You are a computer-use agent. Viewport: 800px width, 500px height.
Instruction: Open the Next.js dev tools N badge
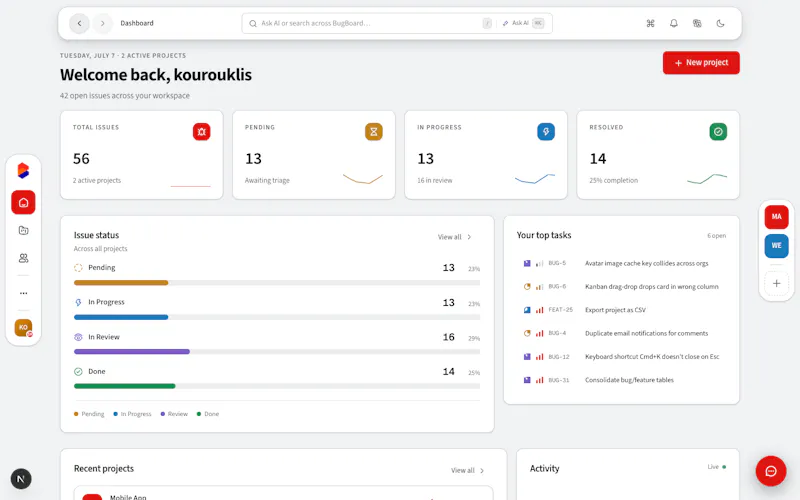(21, 479)
